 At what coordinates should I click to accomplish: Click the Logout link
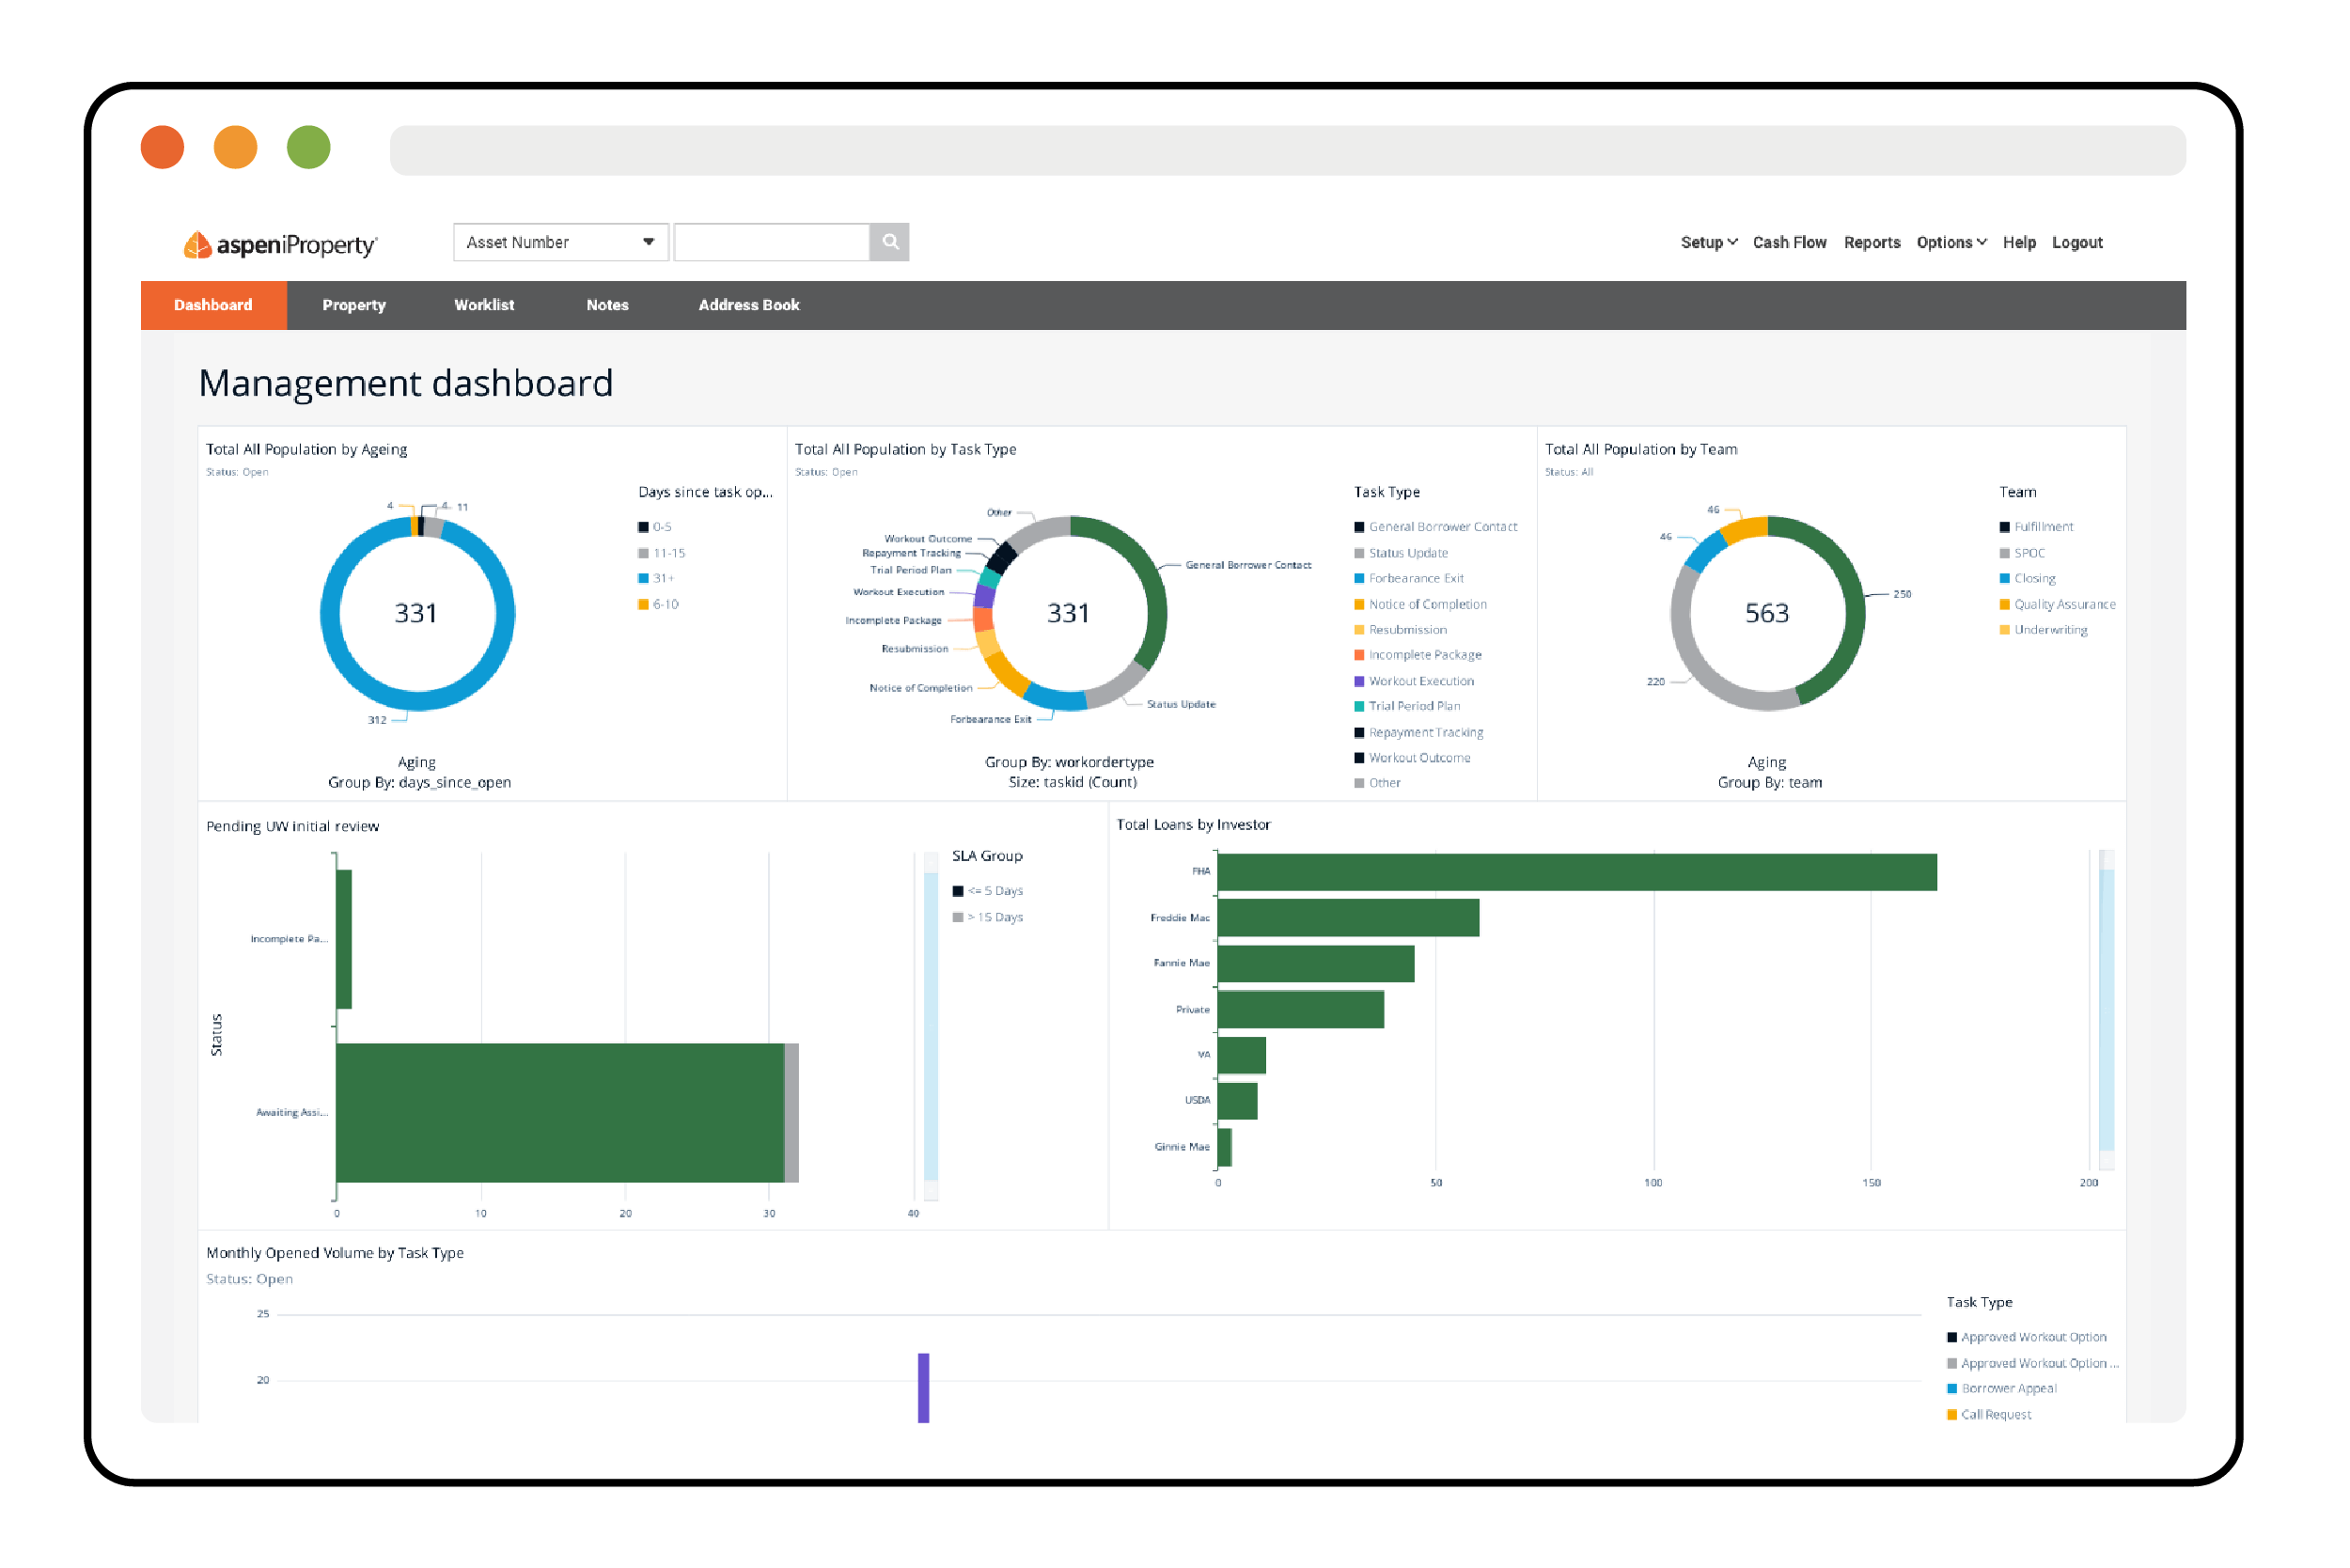pos(2077,242)
